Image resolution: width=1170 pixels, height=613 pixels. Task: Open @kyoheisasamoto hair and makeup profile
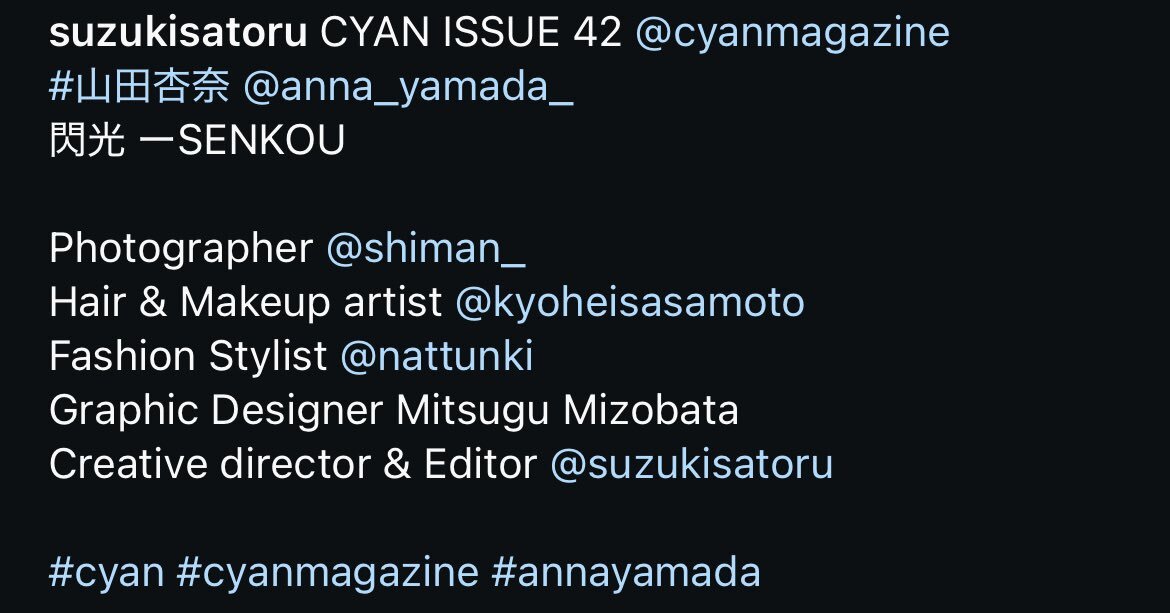pos(630,304)
